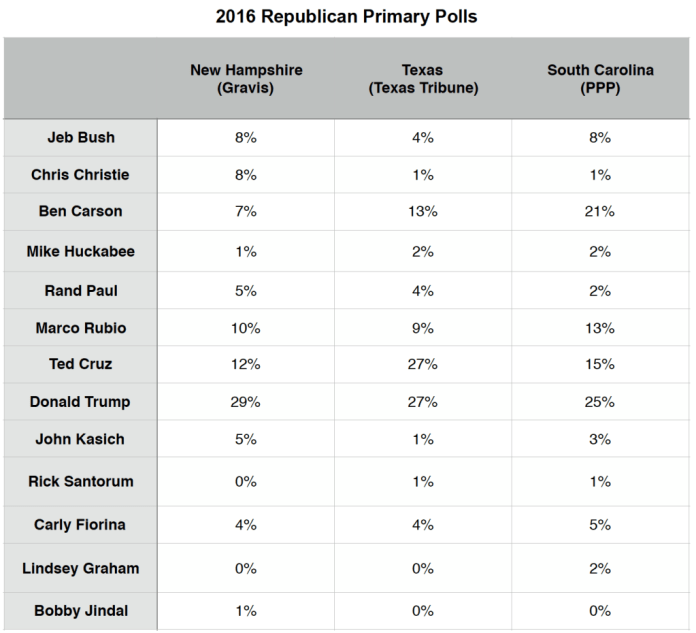Select the Texas (Texas Tribune) column header

click(x=424, y=79)
